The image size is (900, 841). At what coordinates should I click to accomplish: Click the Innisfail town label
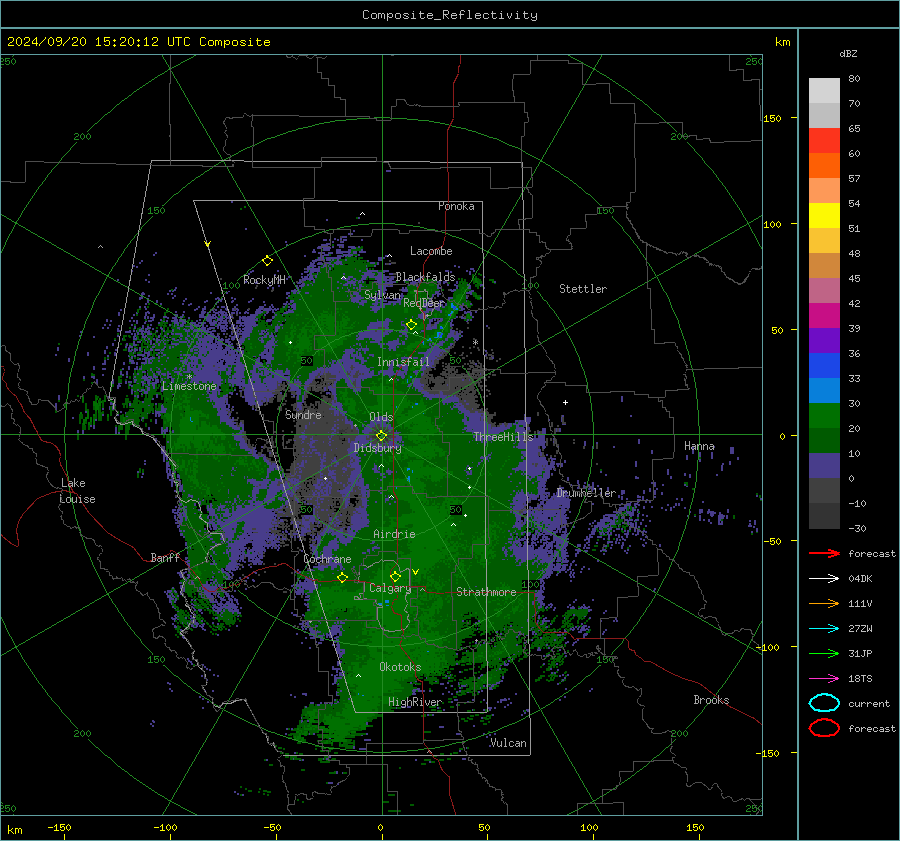pyautogui.click(x=403, y=362)
